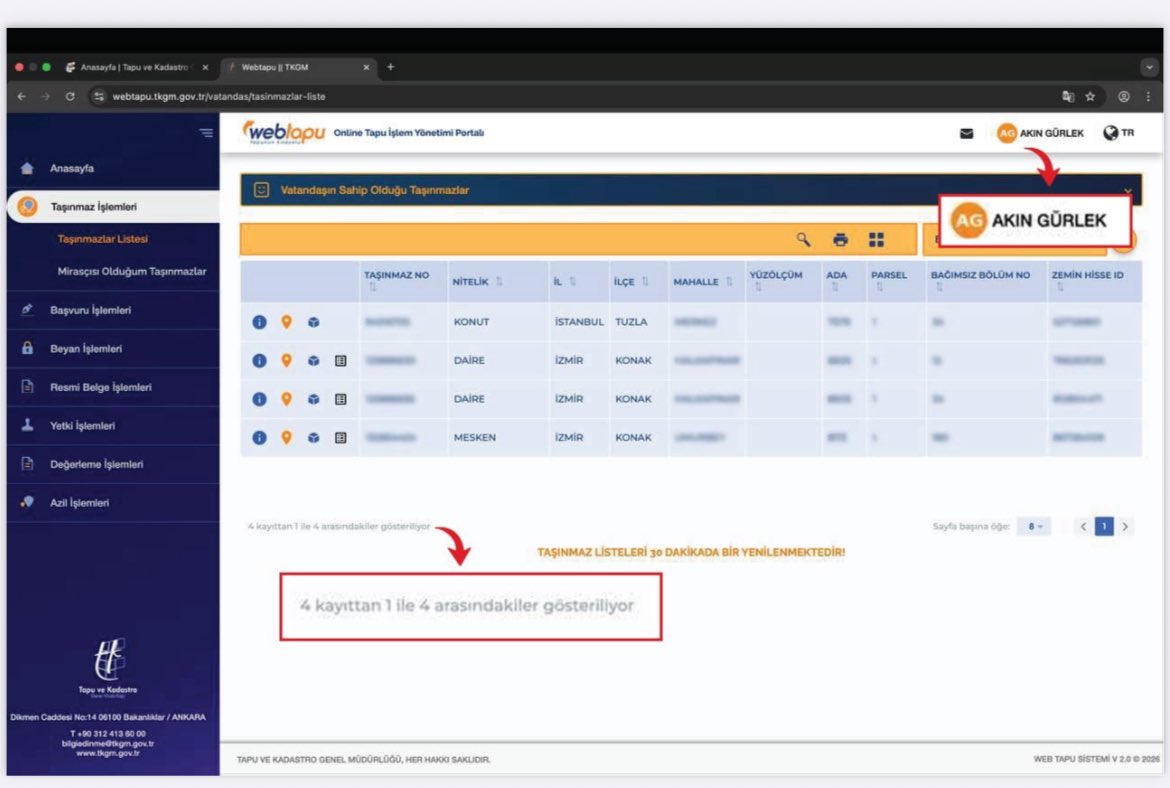This screenshot has height=788, width=1170.
Task: Click the document list icon on the MESKEN row
Action: pos(340,437)
